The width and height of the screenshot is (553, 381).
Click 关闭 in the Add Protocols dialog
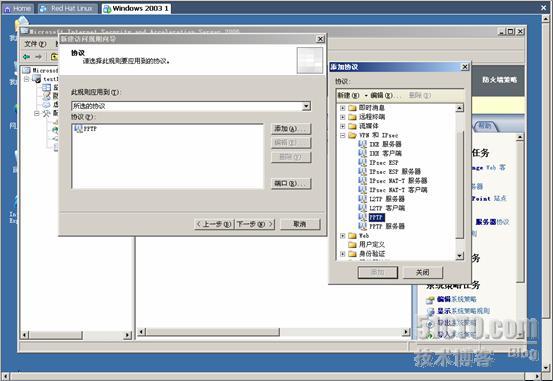(x=423, y=272)
